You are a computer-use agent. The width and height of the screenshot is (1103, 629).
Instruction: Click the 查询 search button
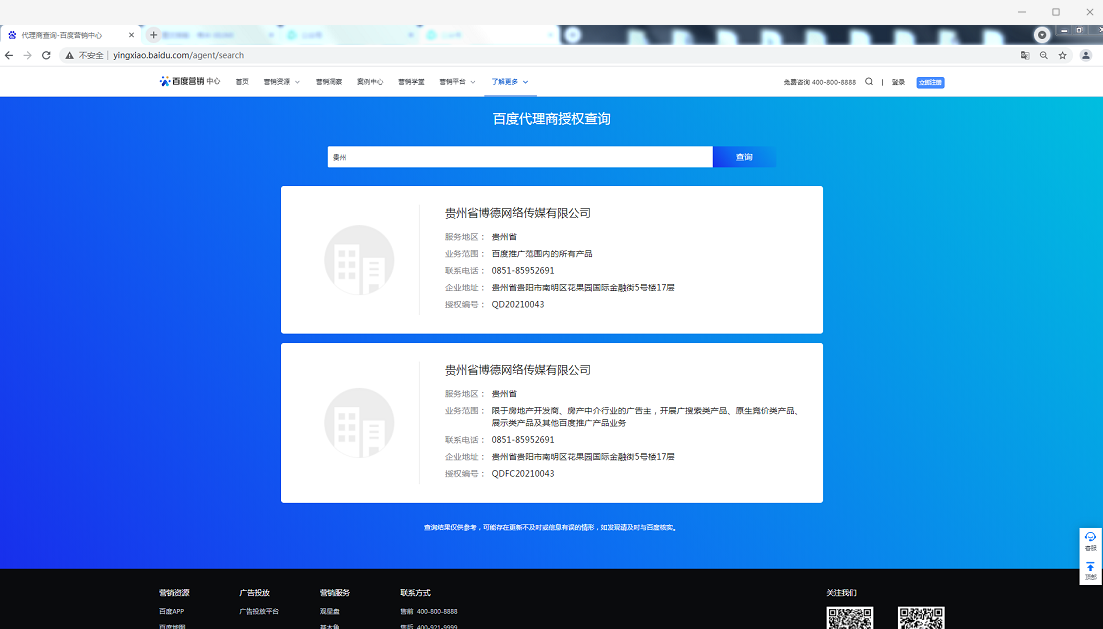click(x=744, y=157)
